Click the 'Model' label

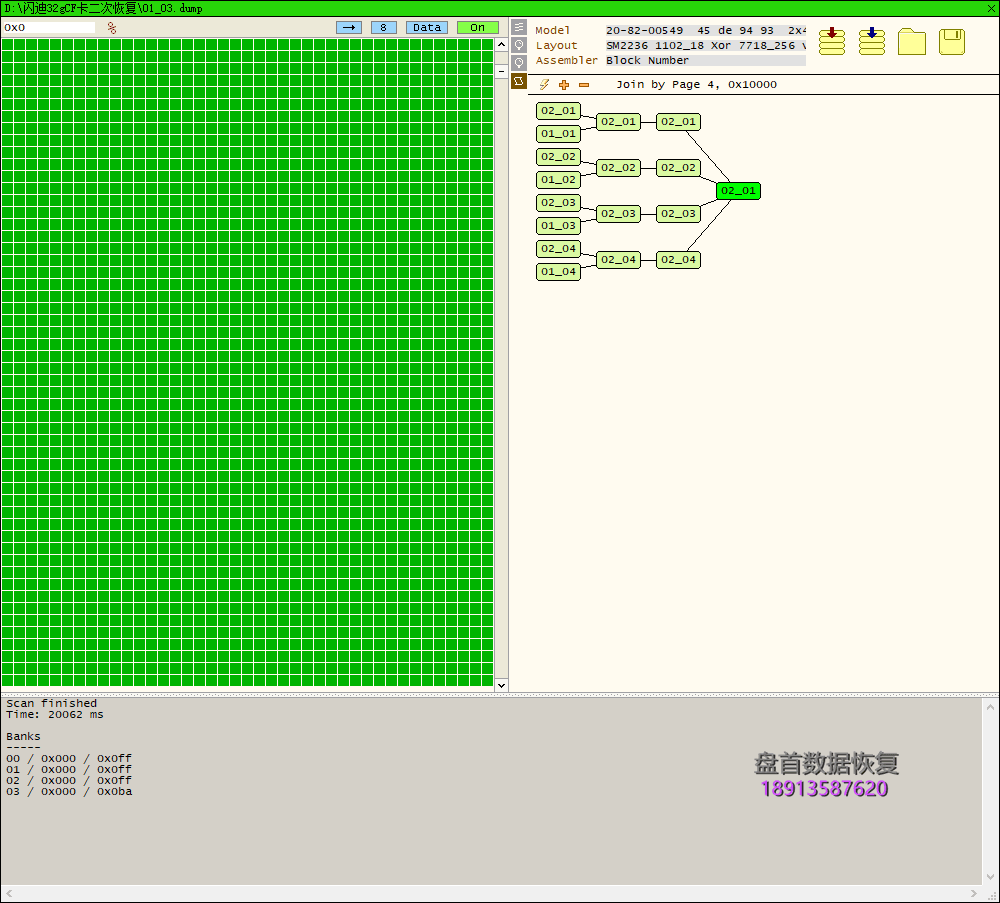click(552, 30)
